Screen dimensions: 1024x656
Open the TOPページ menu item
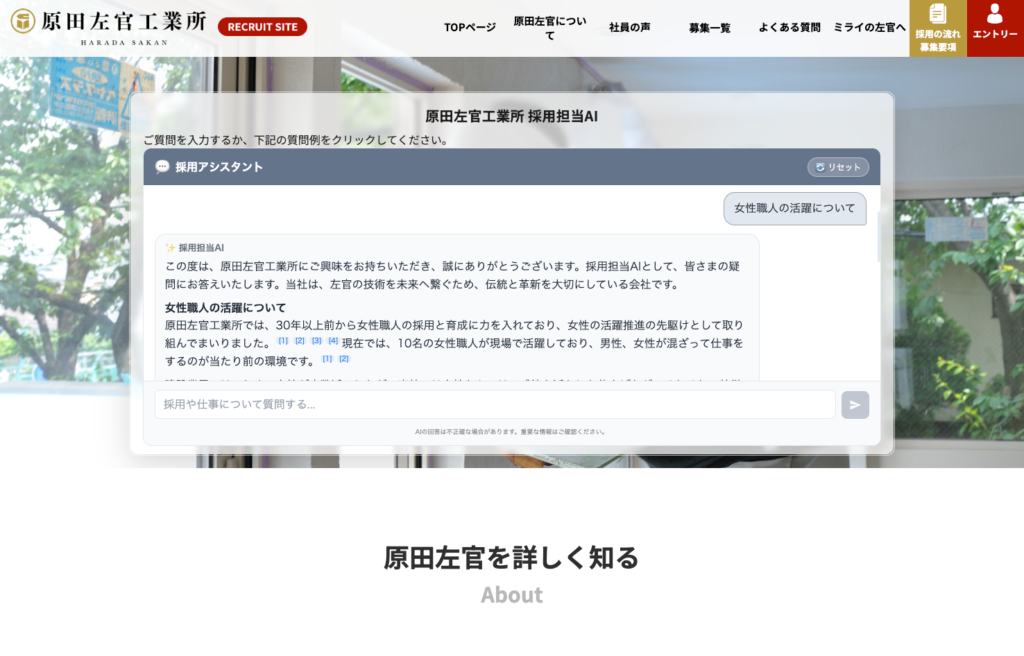(470, 27)
